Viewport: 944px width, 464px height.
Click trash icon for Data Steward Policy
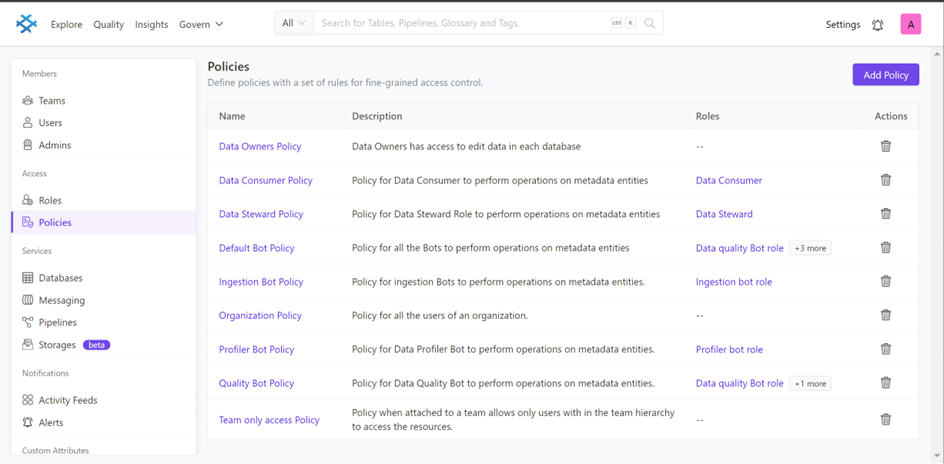tap(885, 214)
